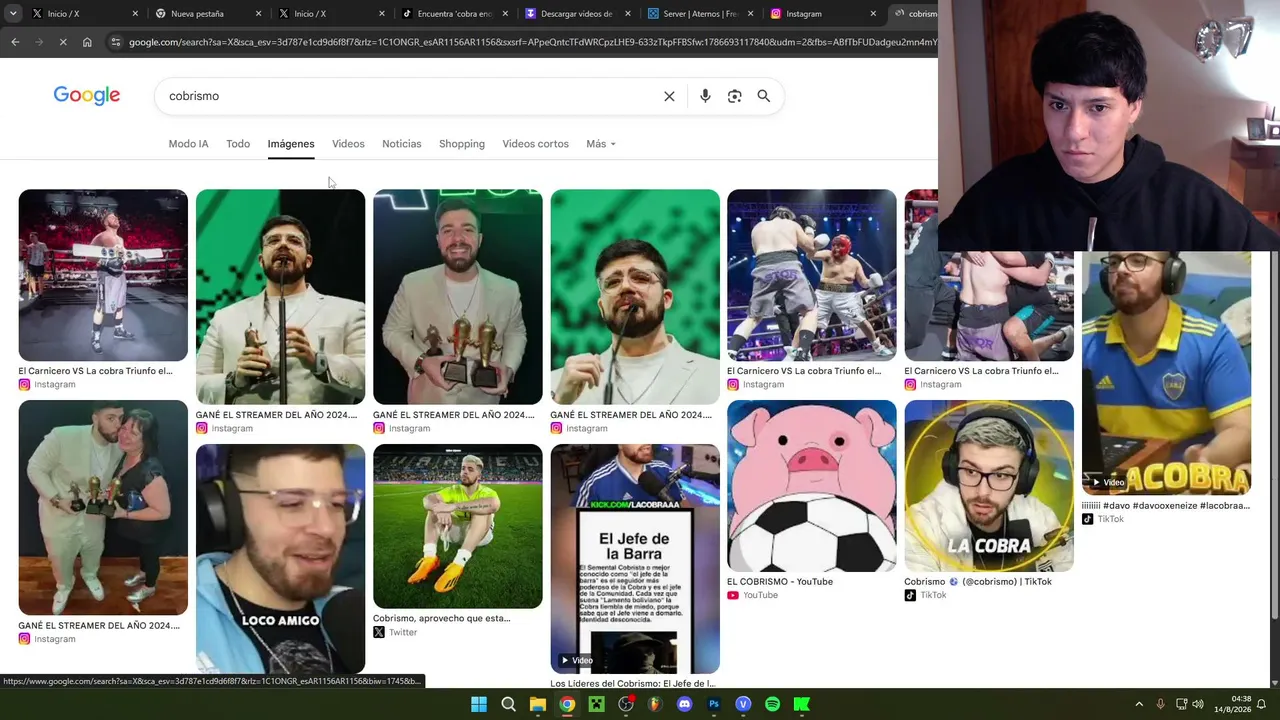Switch to the Descargar videos browser tab
Image resolution: width=1280 pixels, height=720 pixels.
[577, 14]
